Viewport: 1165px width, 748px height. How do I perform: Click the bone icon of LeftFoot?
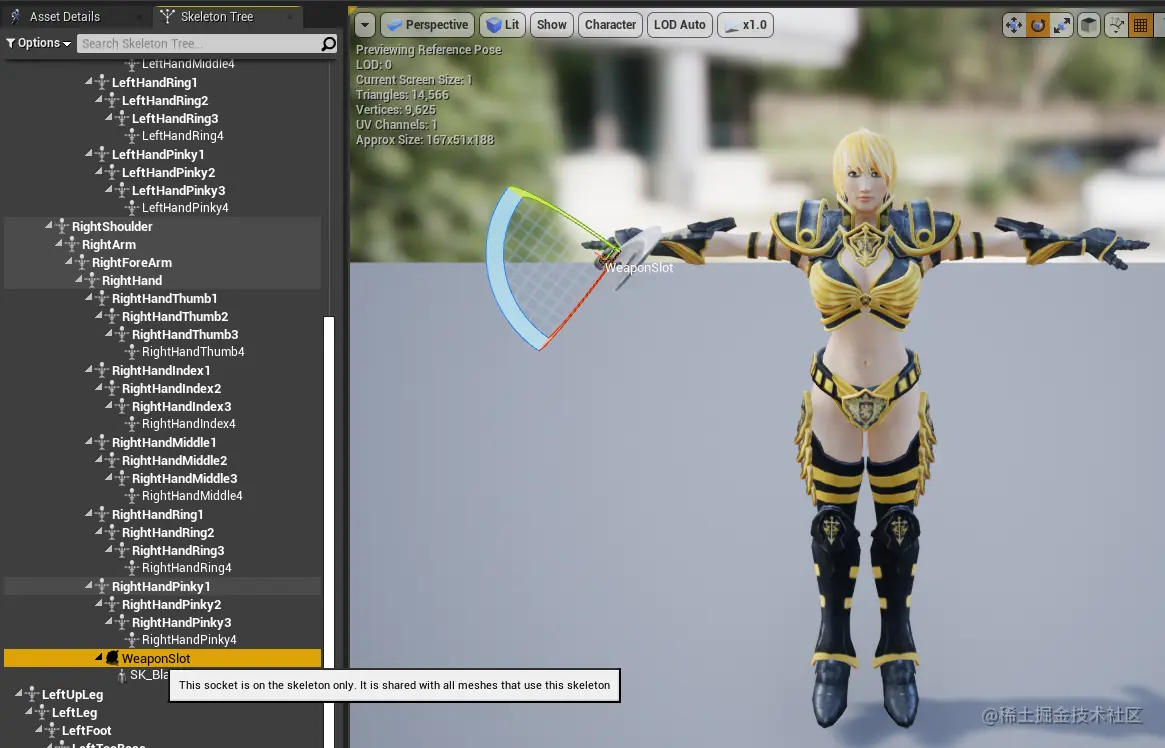pyautogui.click(x=52, y=731)
